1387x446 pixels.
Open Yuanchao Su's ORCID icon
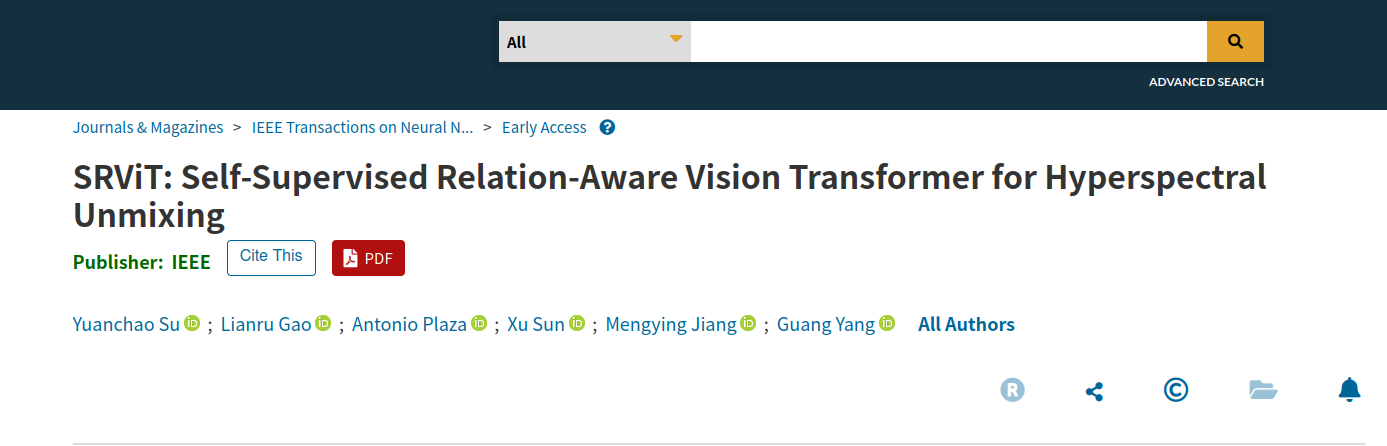pos(192,323)
